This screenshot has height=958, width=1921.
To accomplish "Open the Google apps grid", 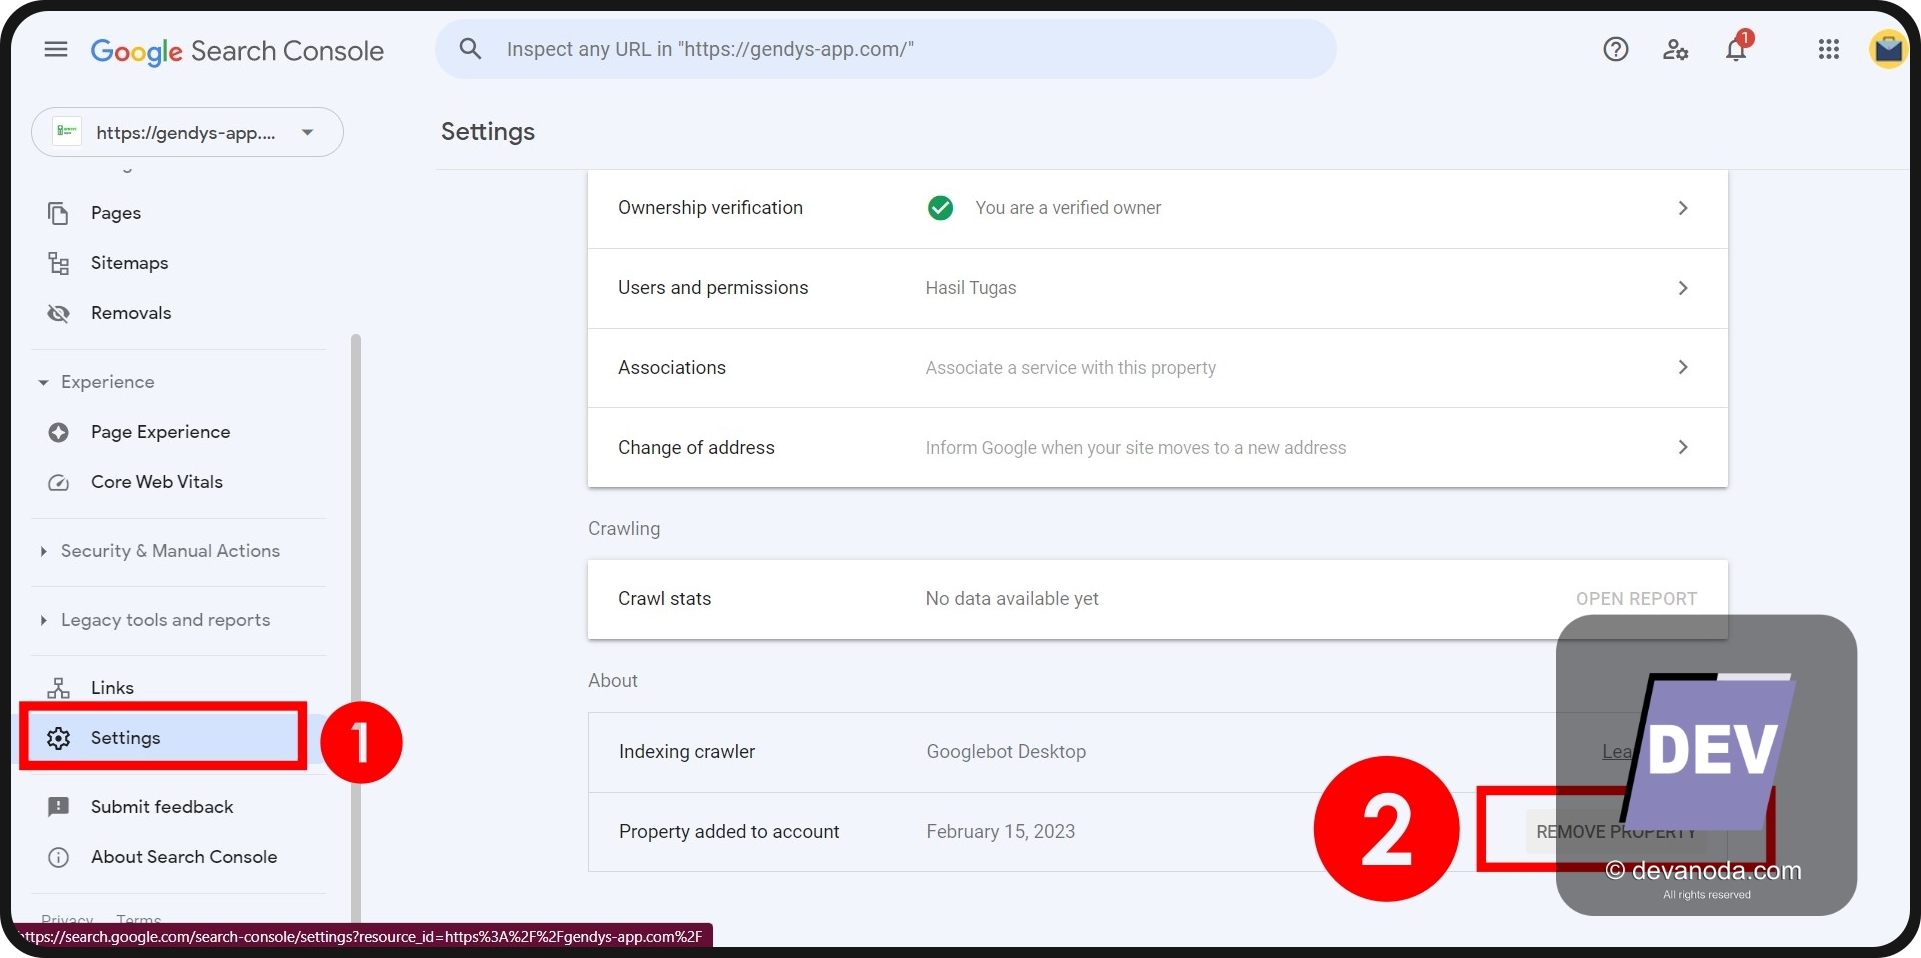I will click(x=1829, y=49).
